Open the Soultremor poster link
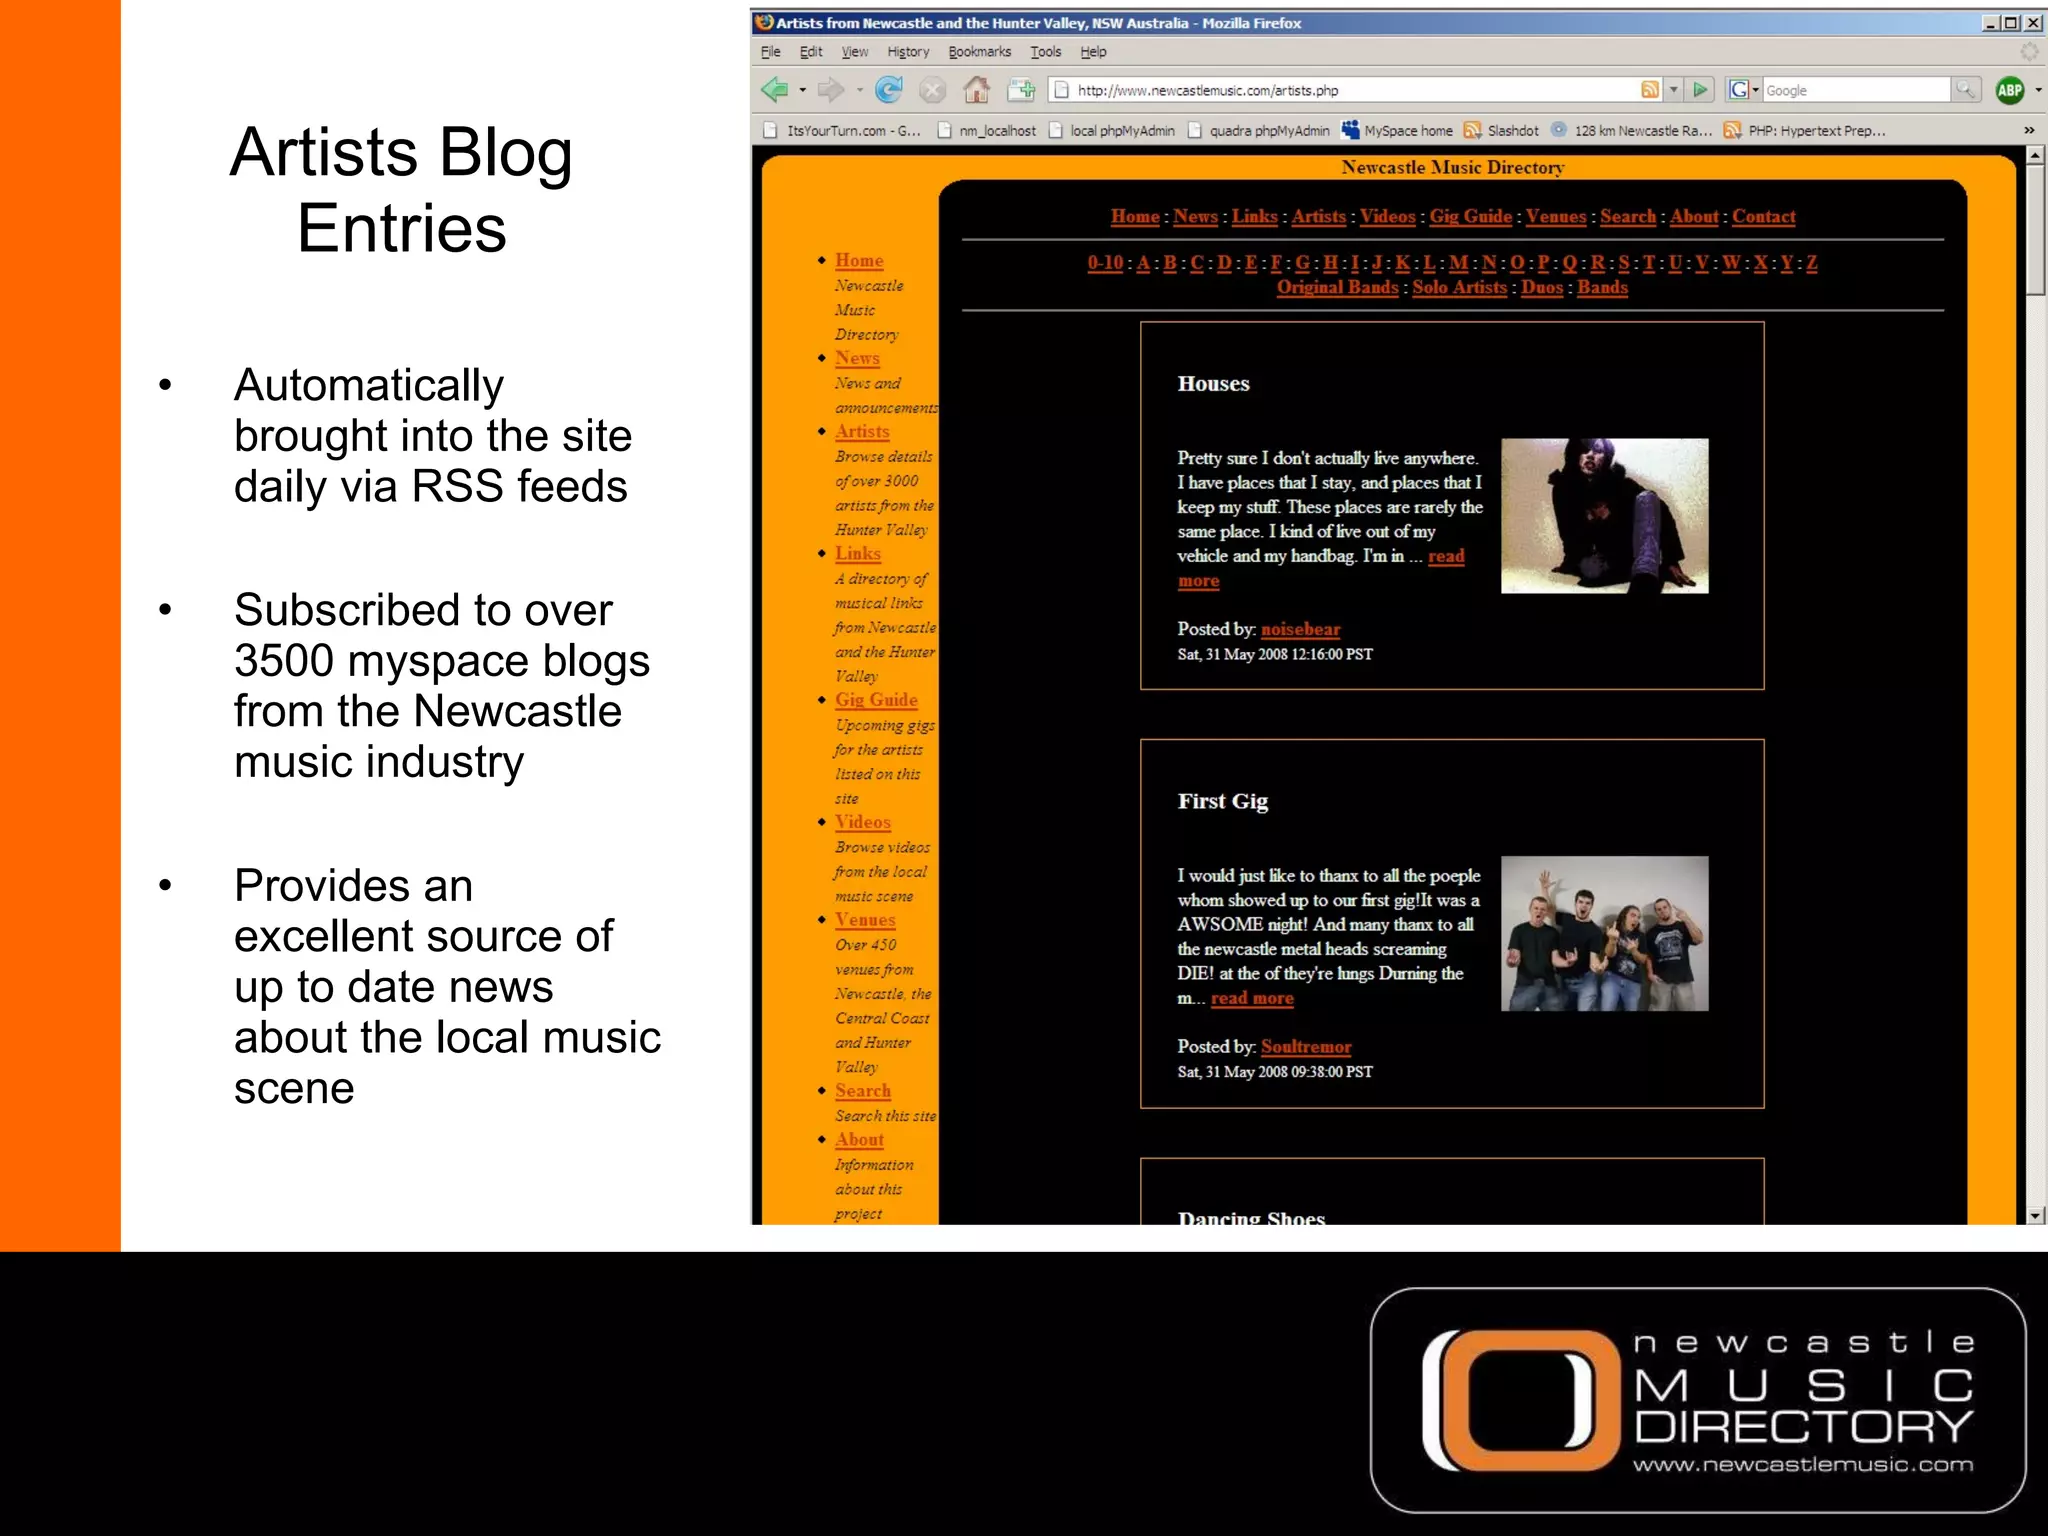2048x1536 pixels. (1305, 1046)
